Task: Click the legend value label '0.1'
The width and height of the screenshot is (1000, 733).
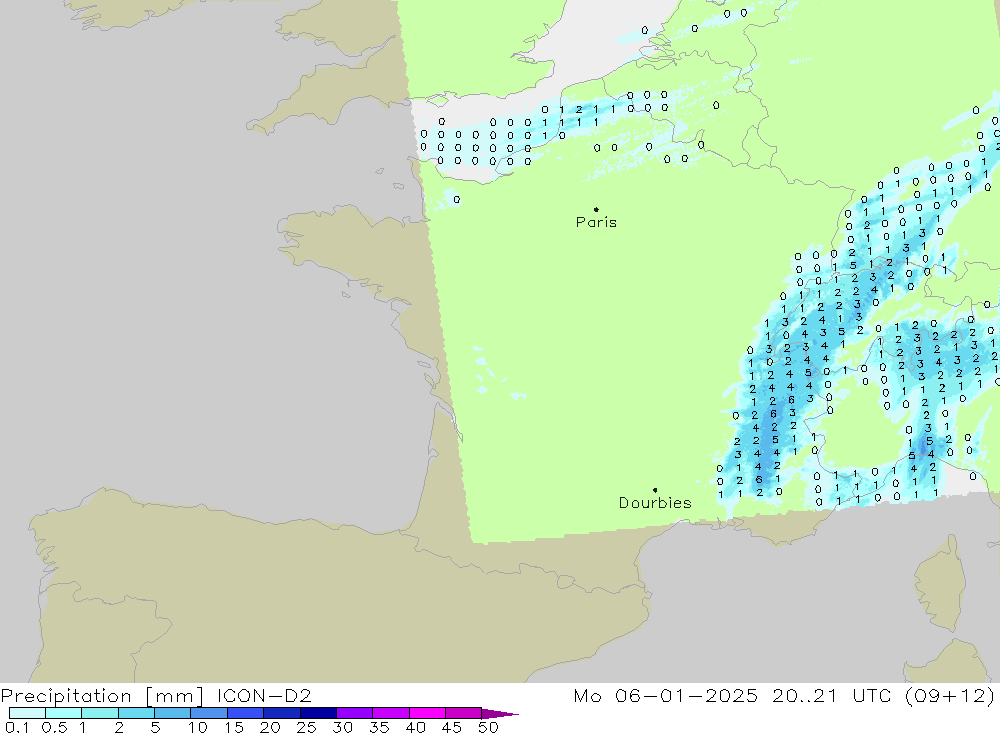Action: point(17,727)
